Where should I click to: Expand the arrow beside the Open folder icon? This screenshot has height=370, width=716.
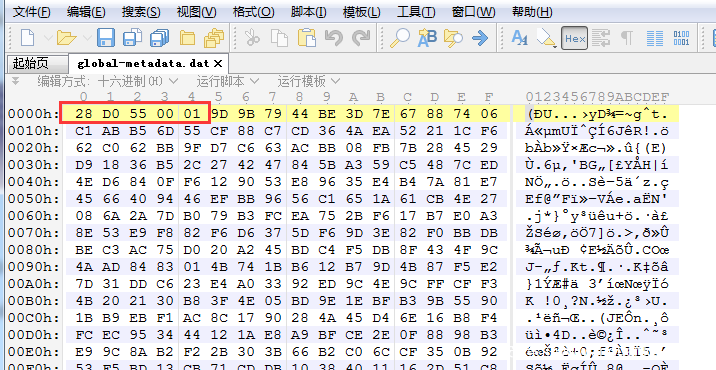pos(87,38)
